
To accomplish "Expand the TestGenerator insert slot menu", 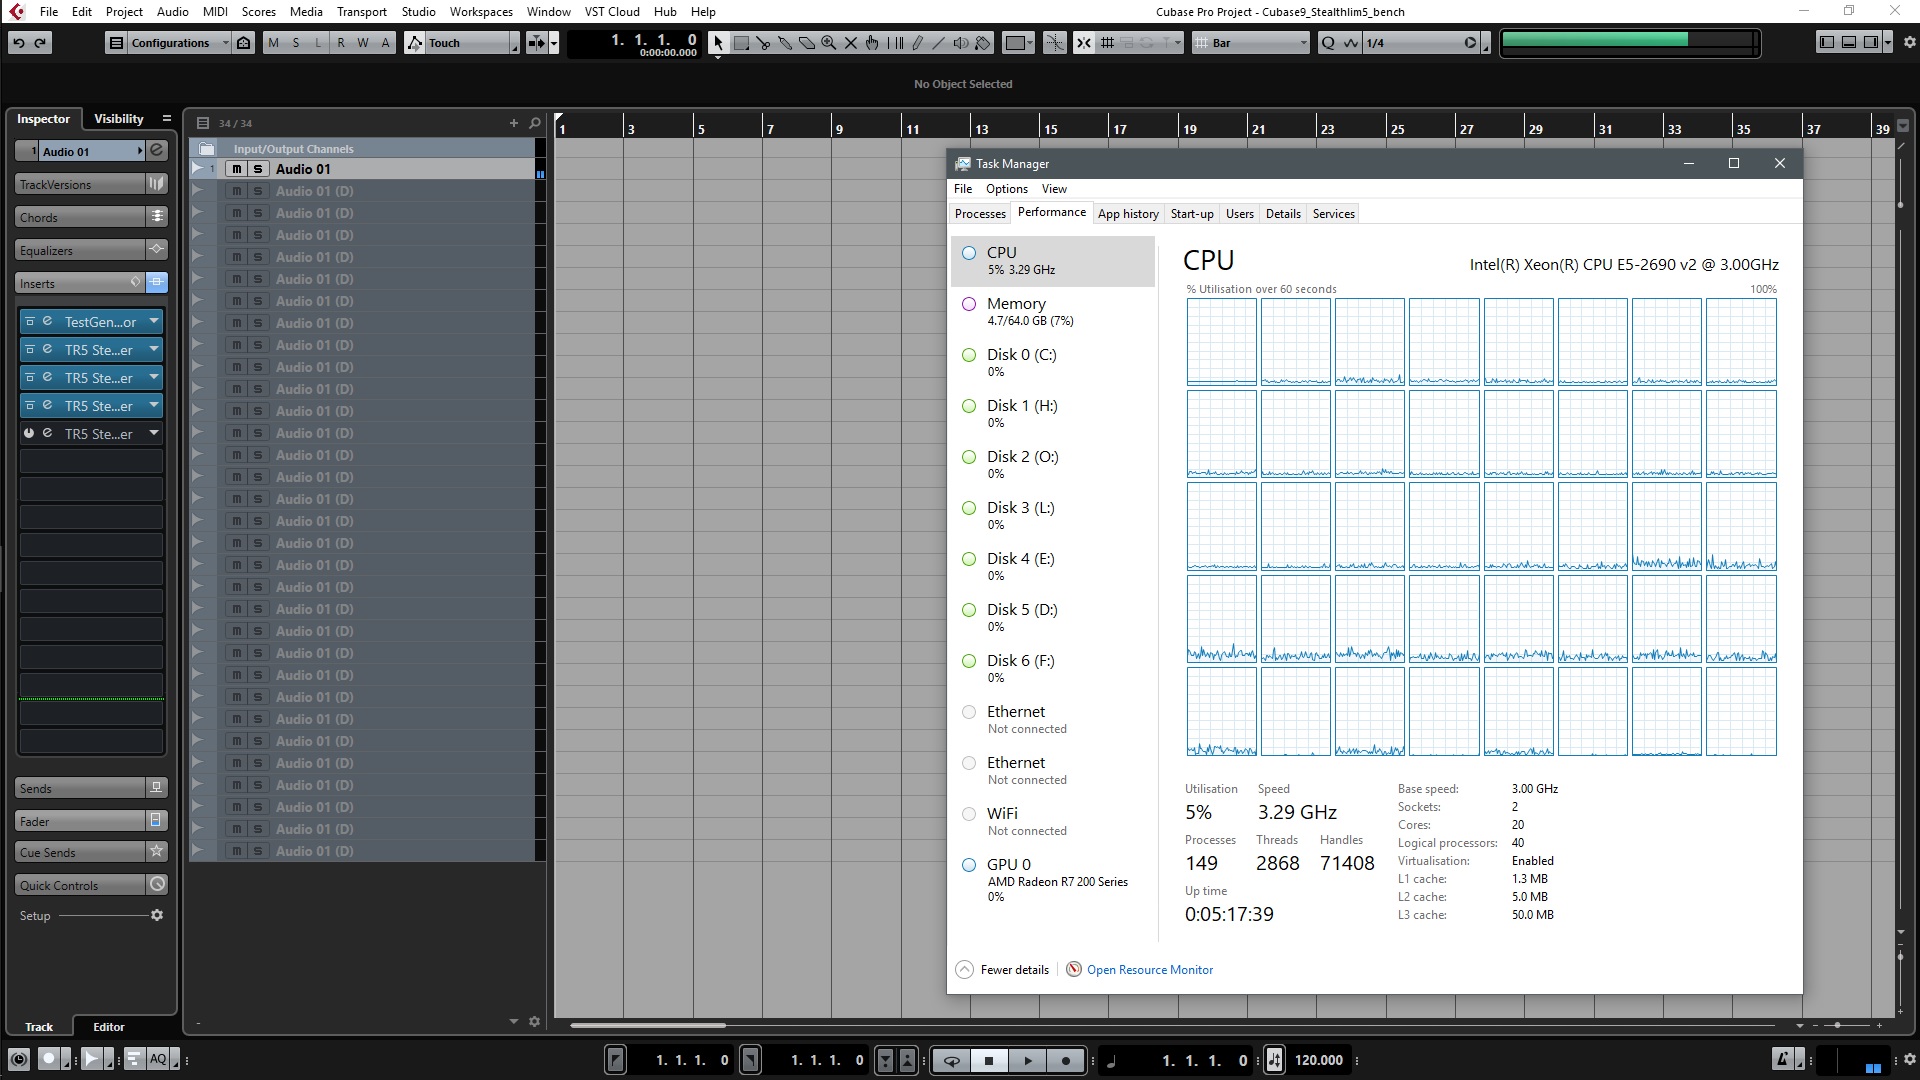I will click(154, 322).
